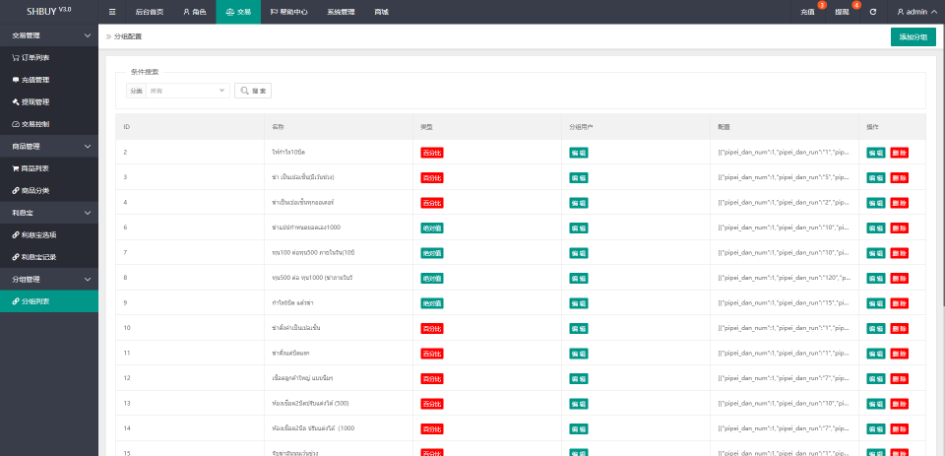Image resolution: width=945 pixels, height=456 pixels.
Task: Delete the group with ID 14
Action: pos(899,428)
